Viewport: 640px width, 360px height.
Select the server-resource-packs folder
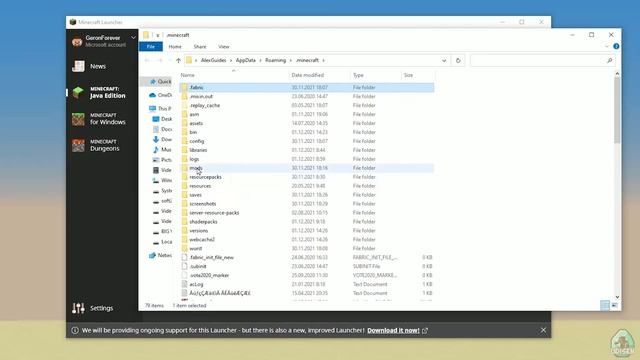coord(307,213)
